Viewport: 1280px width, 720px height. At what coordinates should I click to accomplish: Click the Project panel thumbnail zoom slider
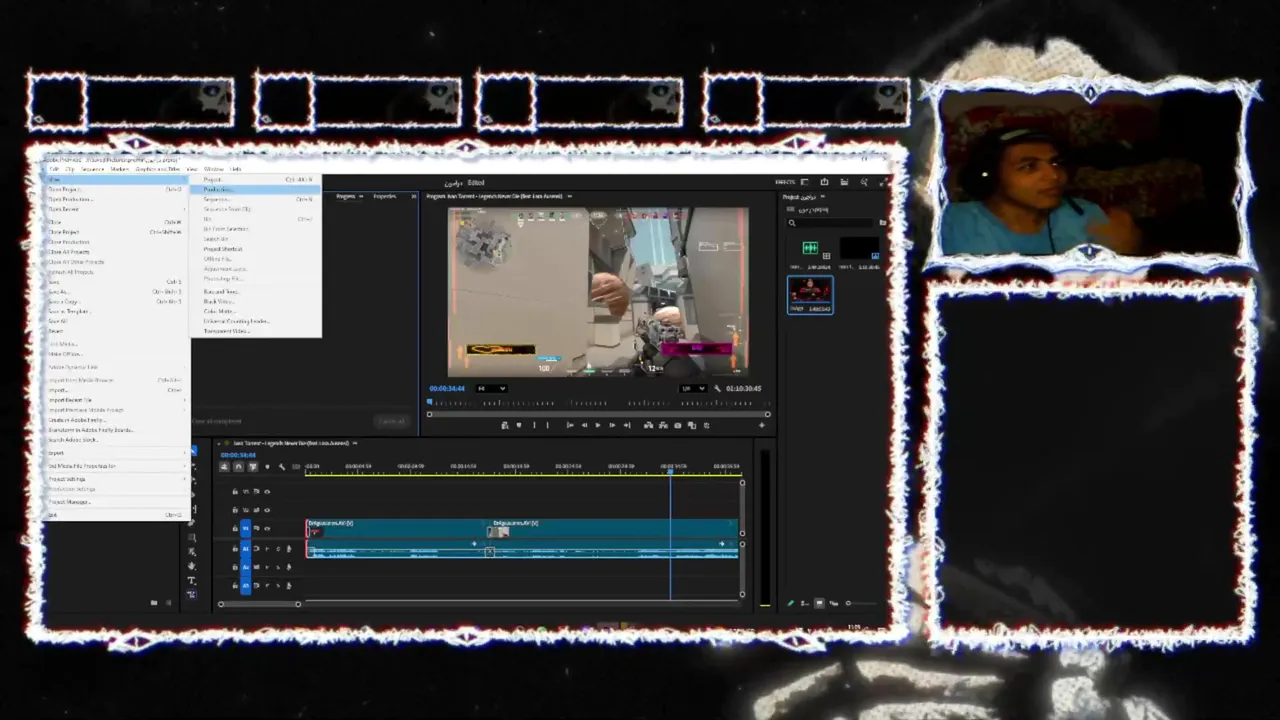point(863,603)
